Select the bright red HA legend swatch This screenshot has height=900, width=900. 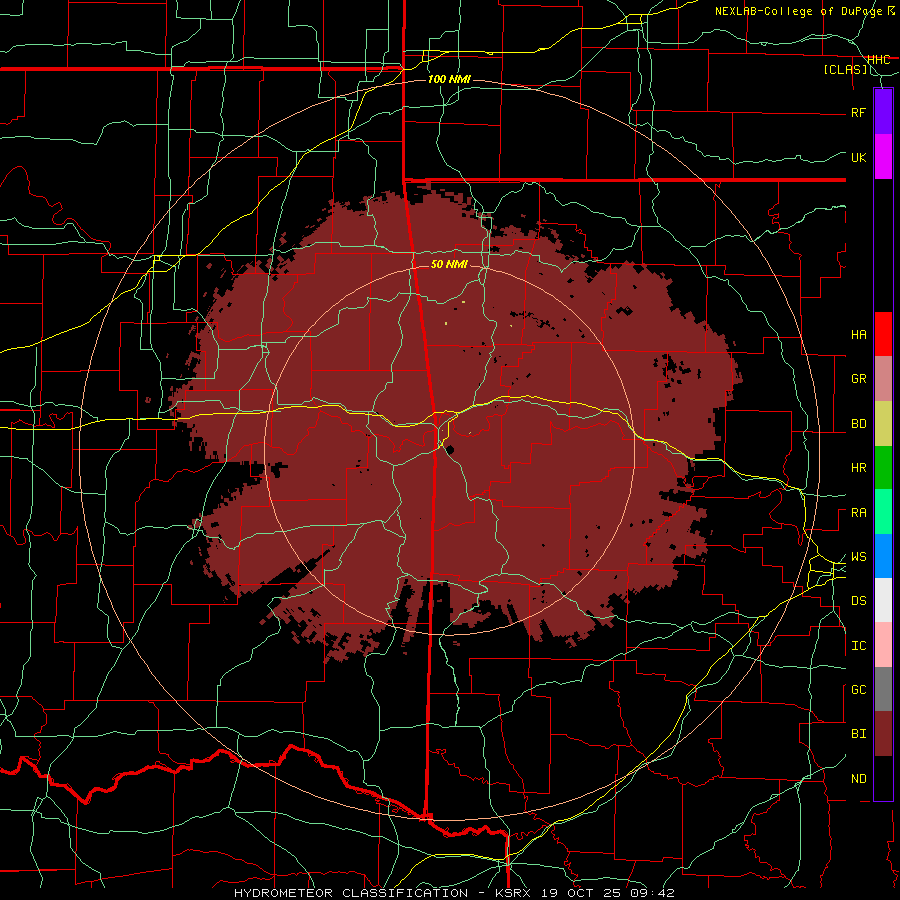tap(883, 334)
